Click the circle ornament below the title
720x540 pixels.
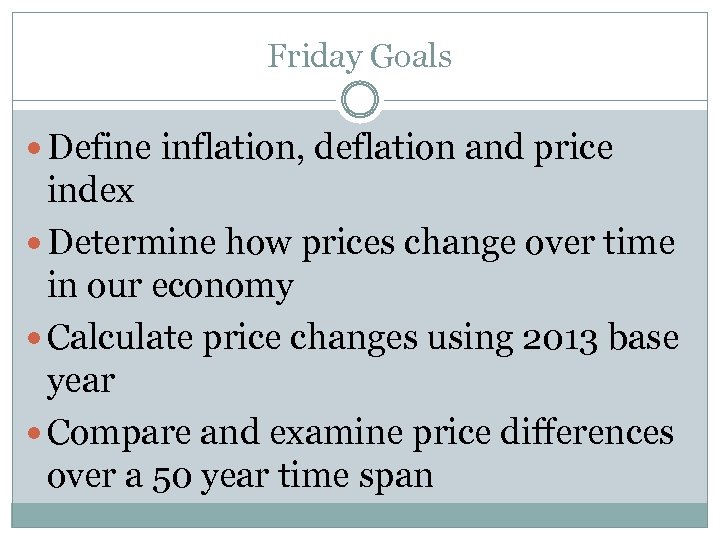click(360, 101)
